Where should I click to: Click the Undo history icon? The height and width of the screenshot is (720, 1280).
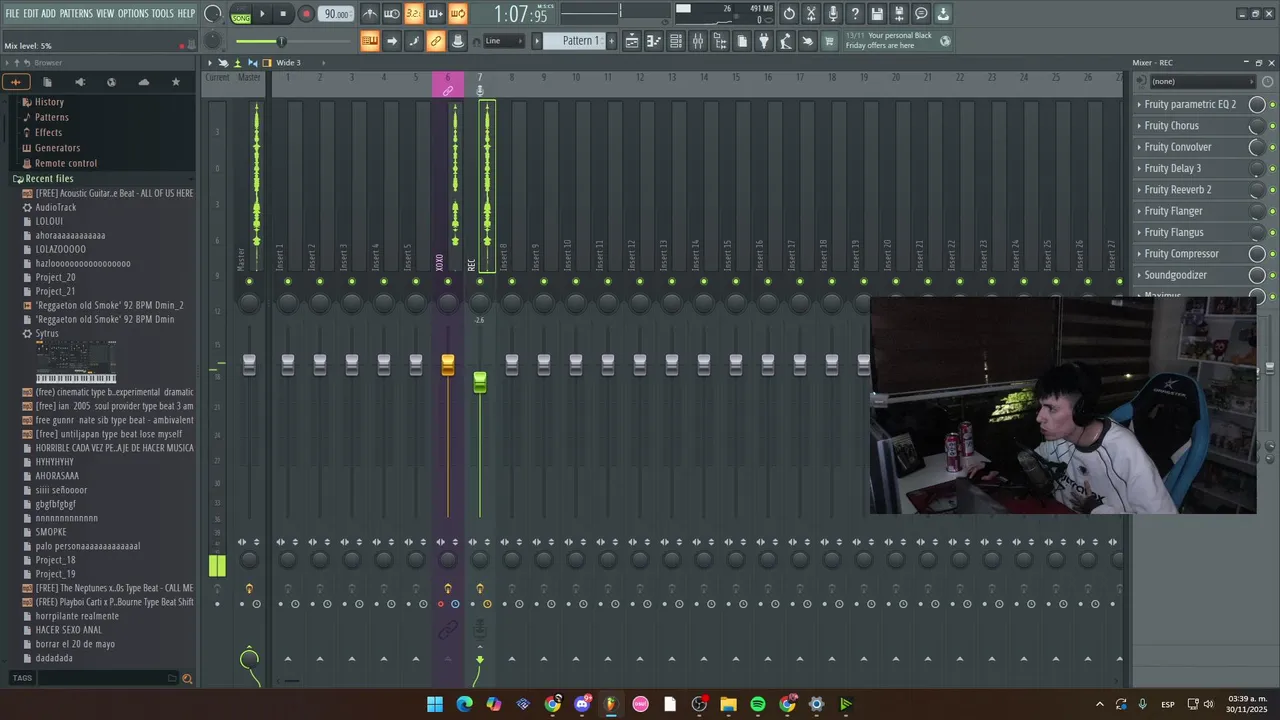click(x=788, y=14)
